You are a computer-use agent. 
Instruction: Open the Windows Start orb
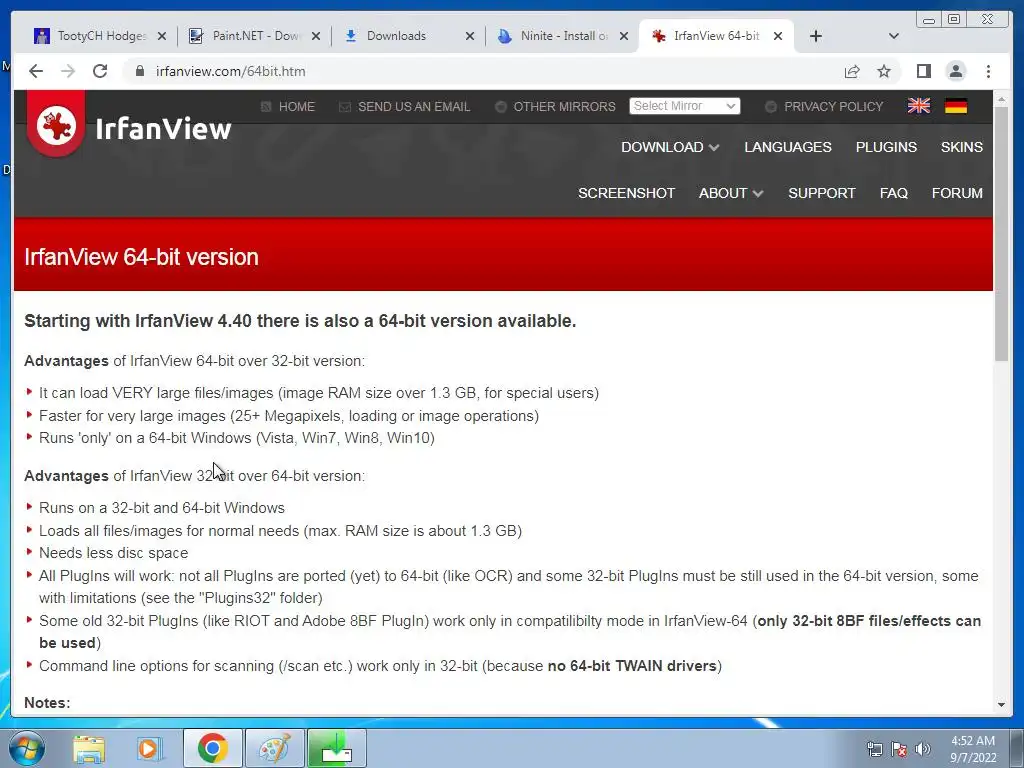(x=27, y=748)
